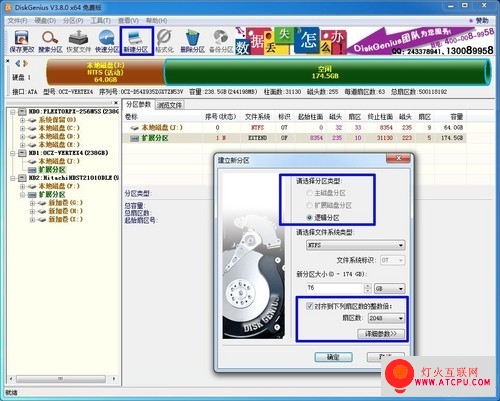
Task: Select 本地磁盘(J:) under HD1 in the tree
Action: point(59,161)
